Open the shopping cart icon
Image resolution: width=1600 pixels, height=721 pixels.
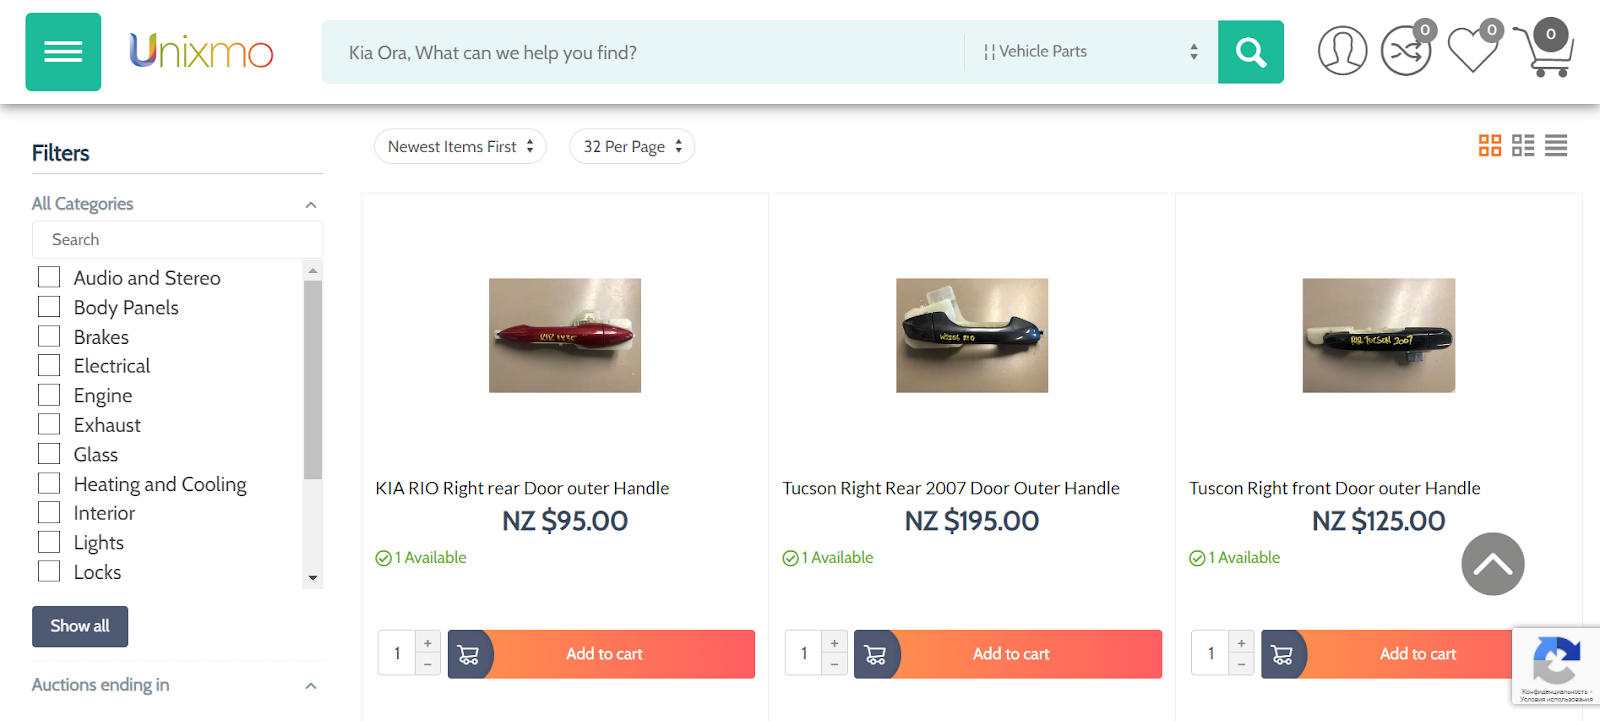[1545, 50]
